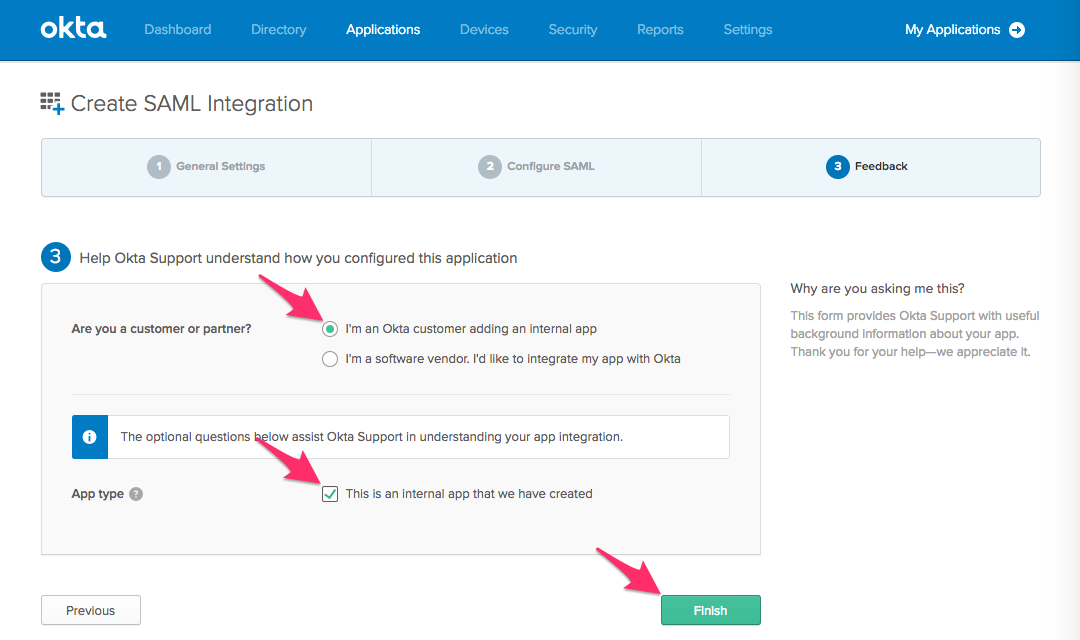Screen dimensions: 1080x640
Task: Click the Previous button
Action: 91,610
